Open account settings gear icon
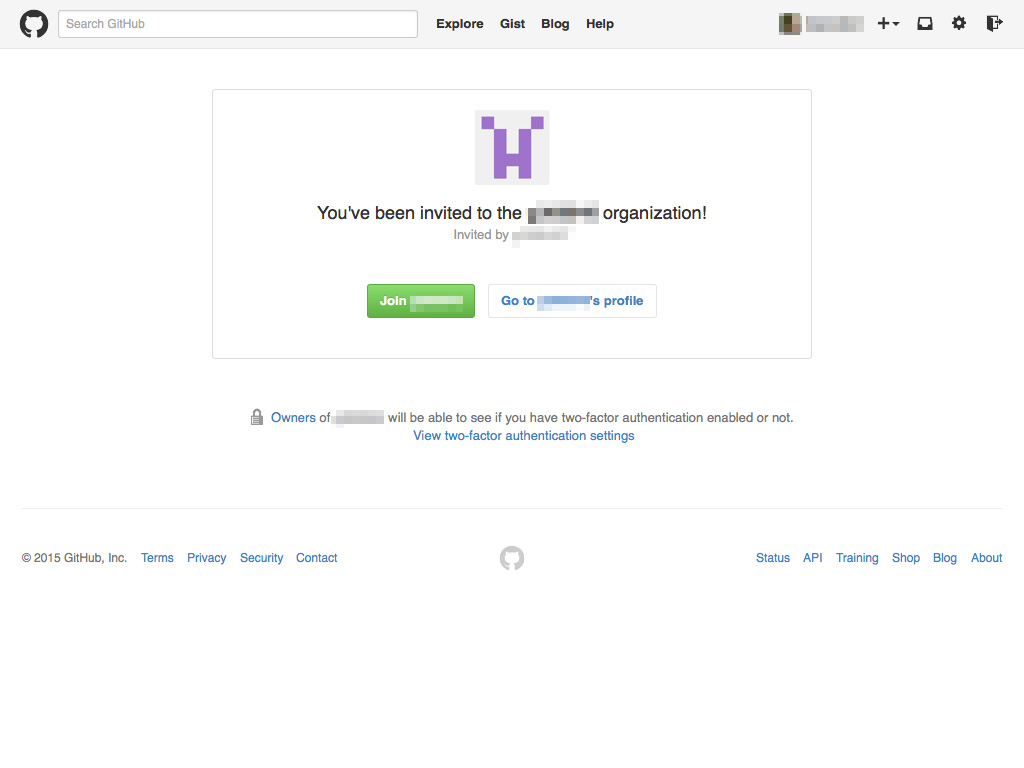The image size is (1024, 768). click(x=959, y=24)
